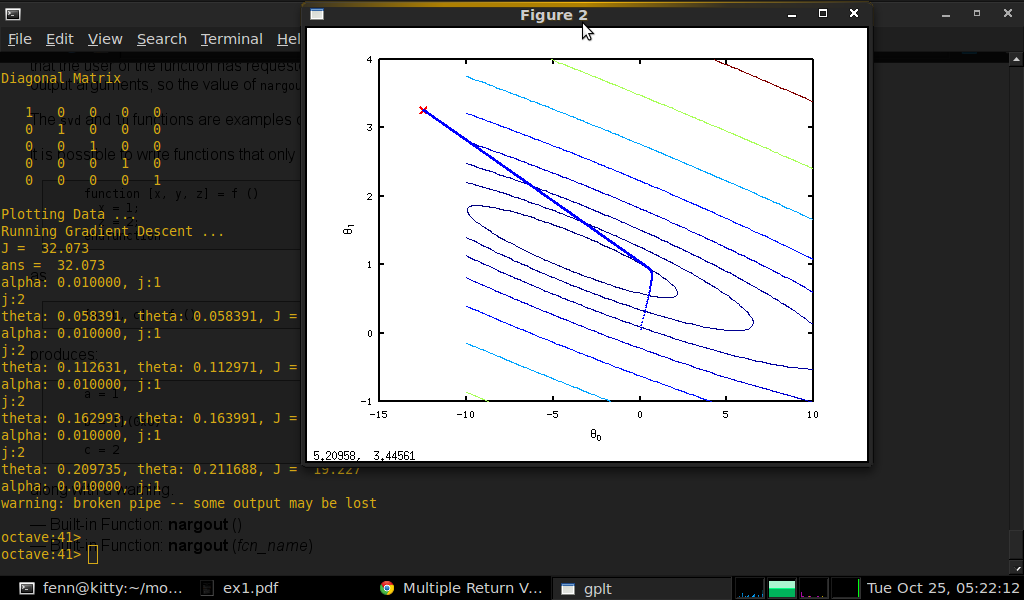Switch to gplt taskbar item
Image resolution: width=1024 pixels, height=600 pixels.
click(x=641, y=588)
